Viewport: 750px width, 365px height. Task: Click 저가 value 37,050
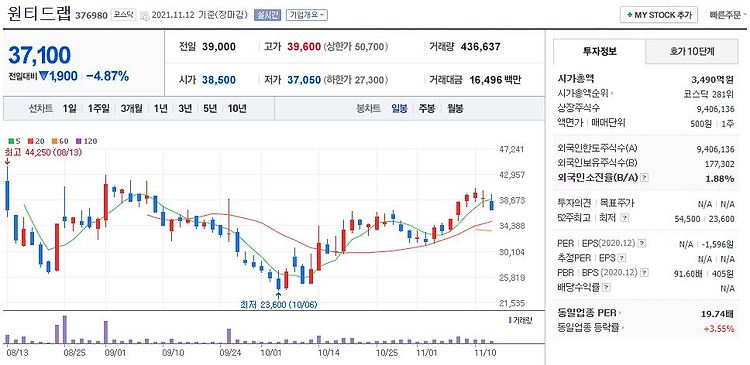pos(304,80)
